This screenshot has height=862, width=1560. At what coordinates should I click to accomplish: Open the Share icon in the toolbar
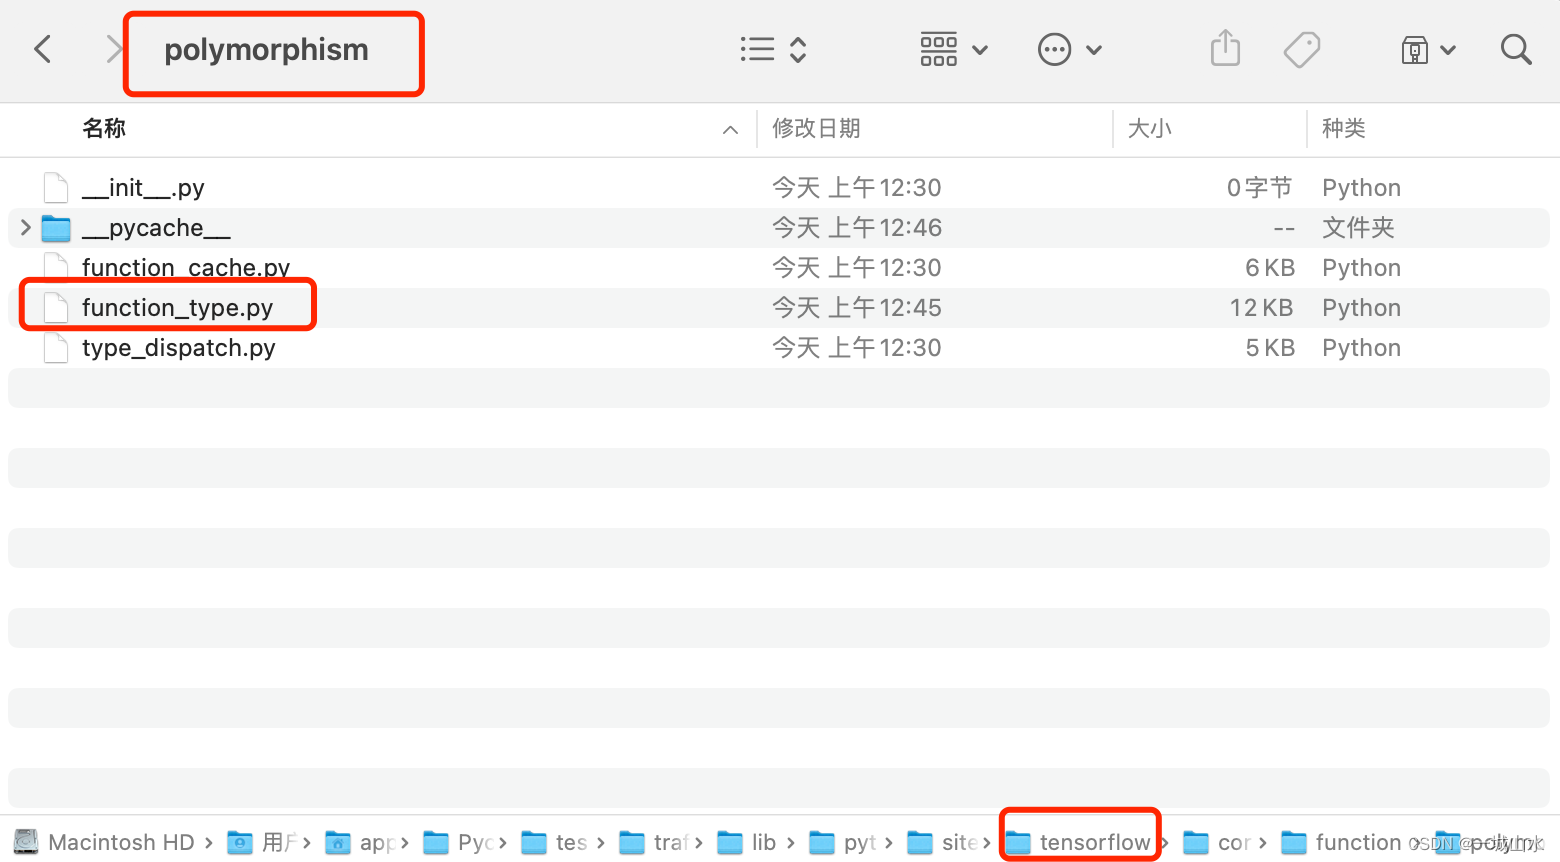(x=1224, y=48)
